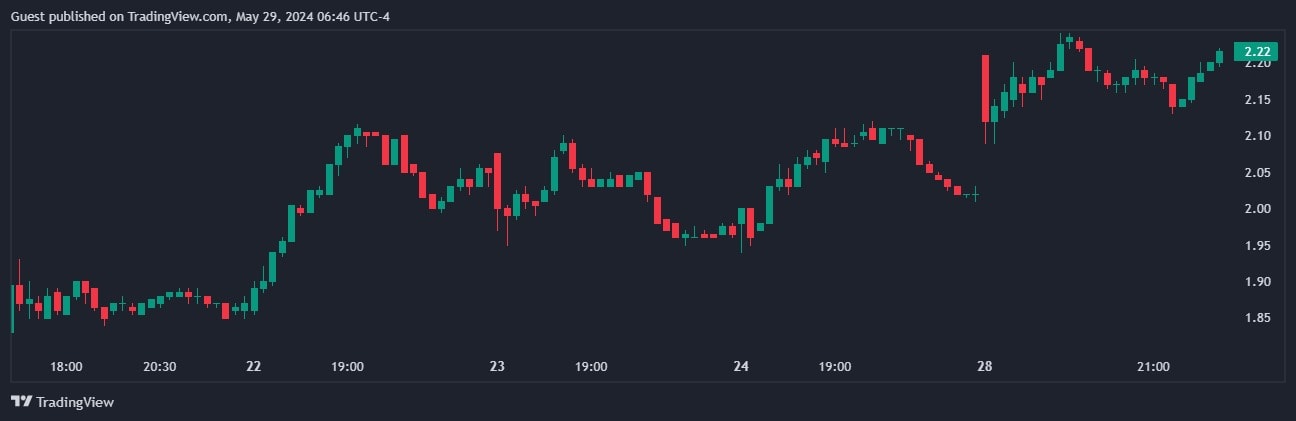Click the TradingView logo icon

[21, 401]
